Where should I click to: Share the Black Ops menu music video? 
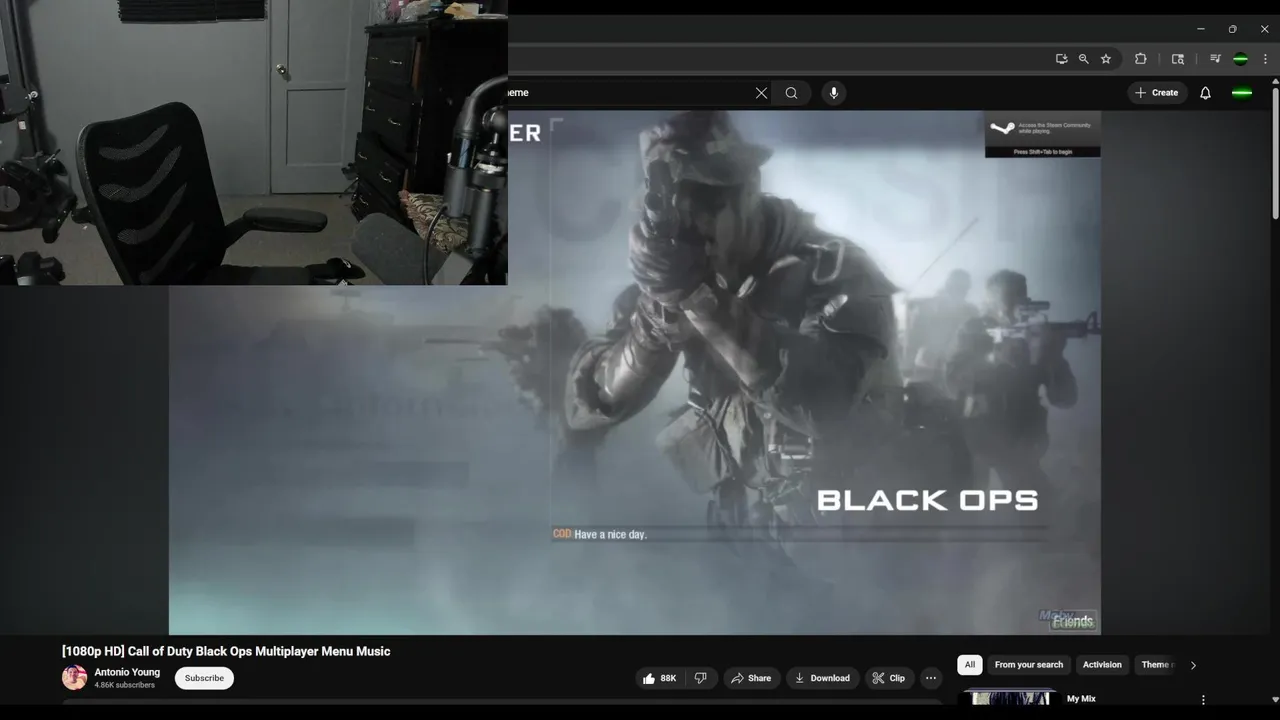(751, 678)
